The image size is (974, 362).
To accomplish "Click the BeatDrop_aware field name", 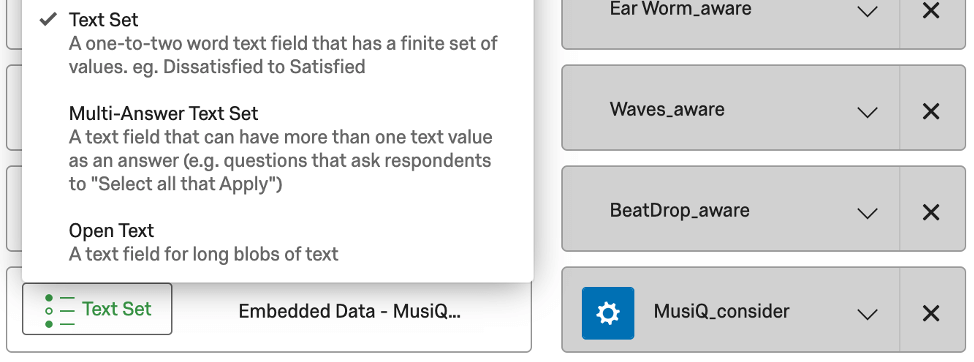I will pos(680,210).
